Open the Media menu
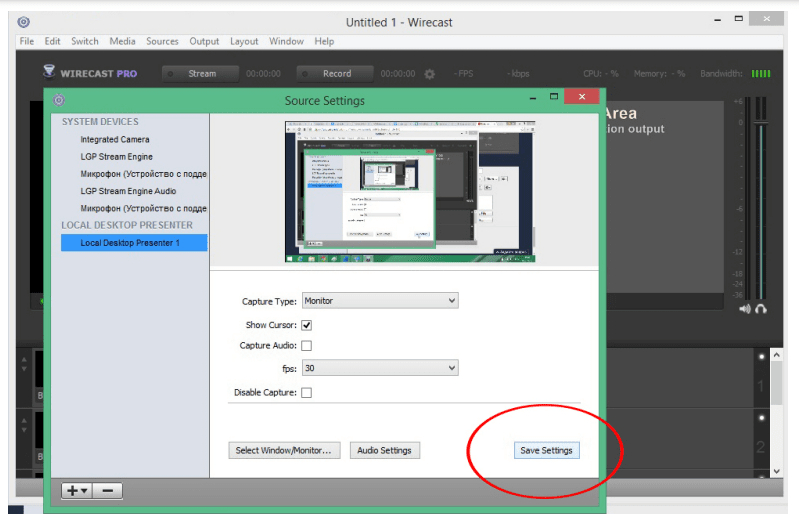 point(122,41)
